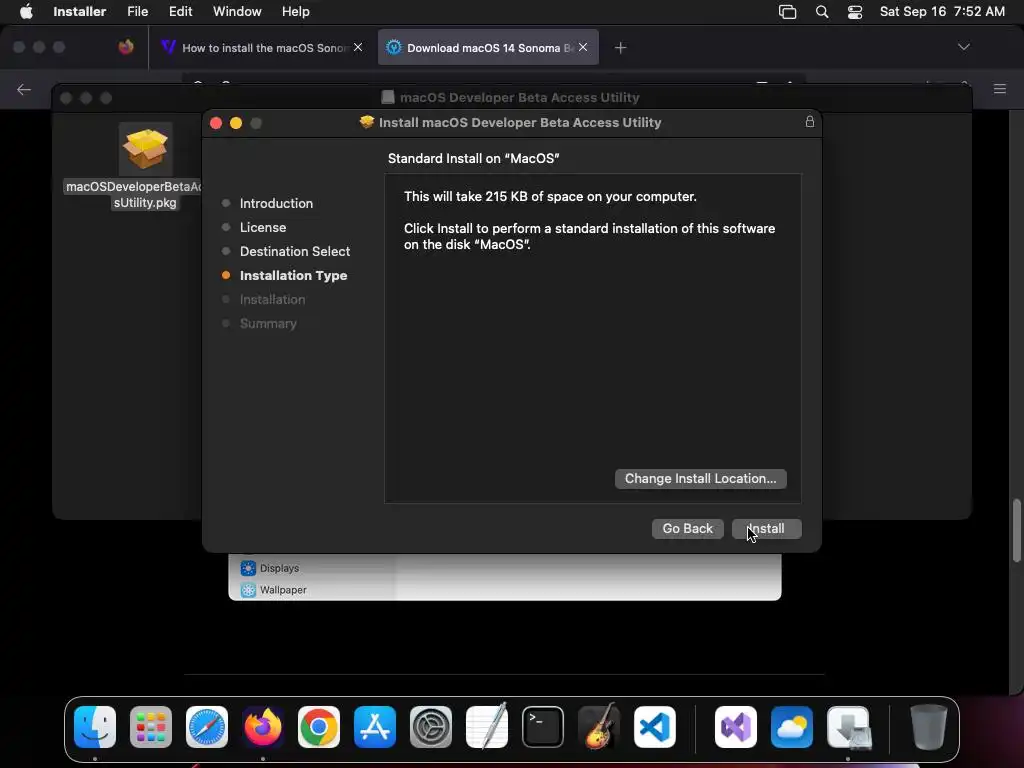Open the Apple menu

[26, 12]
